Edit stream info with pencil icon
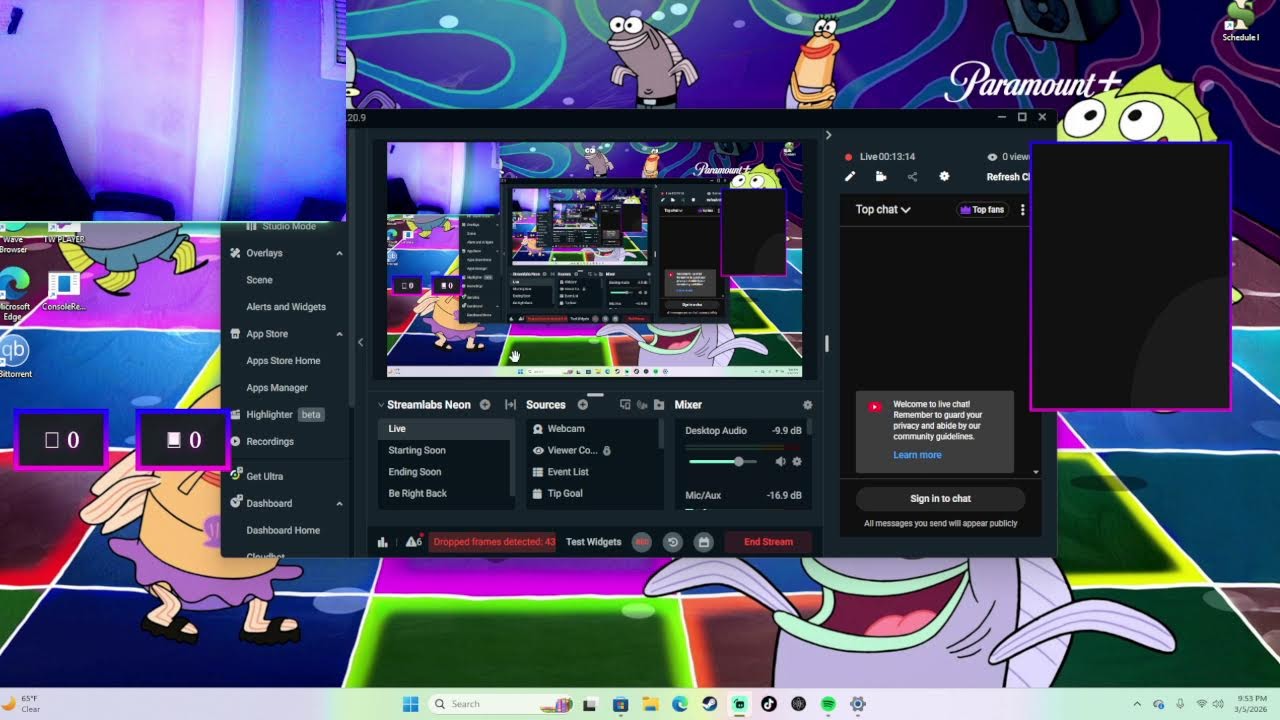The width and height of the screenshot is (1280, 720). (x=850, y=177)
